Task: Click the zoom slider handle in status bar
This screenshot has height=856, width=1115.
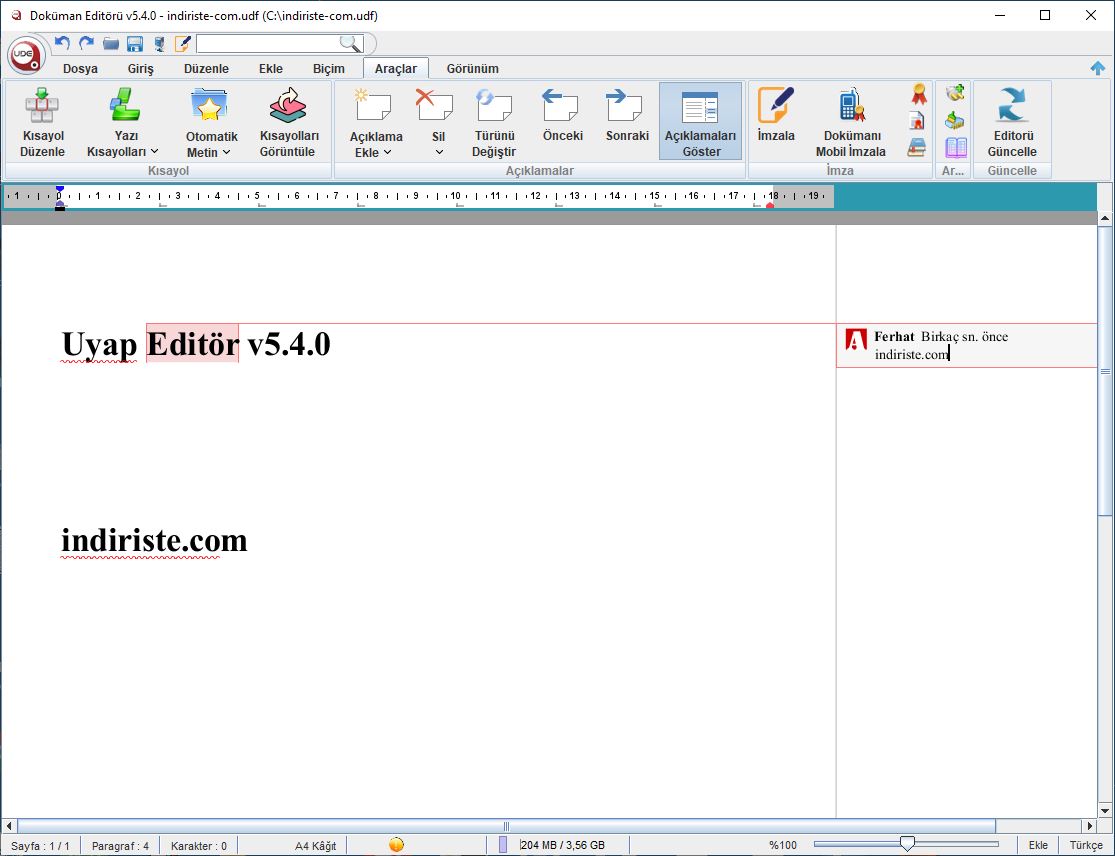Action: coord(907,844)
